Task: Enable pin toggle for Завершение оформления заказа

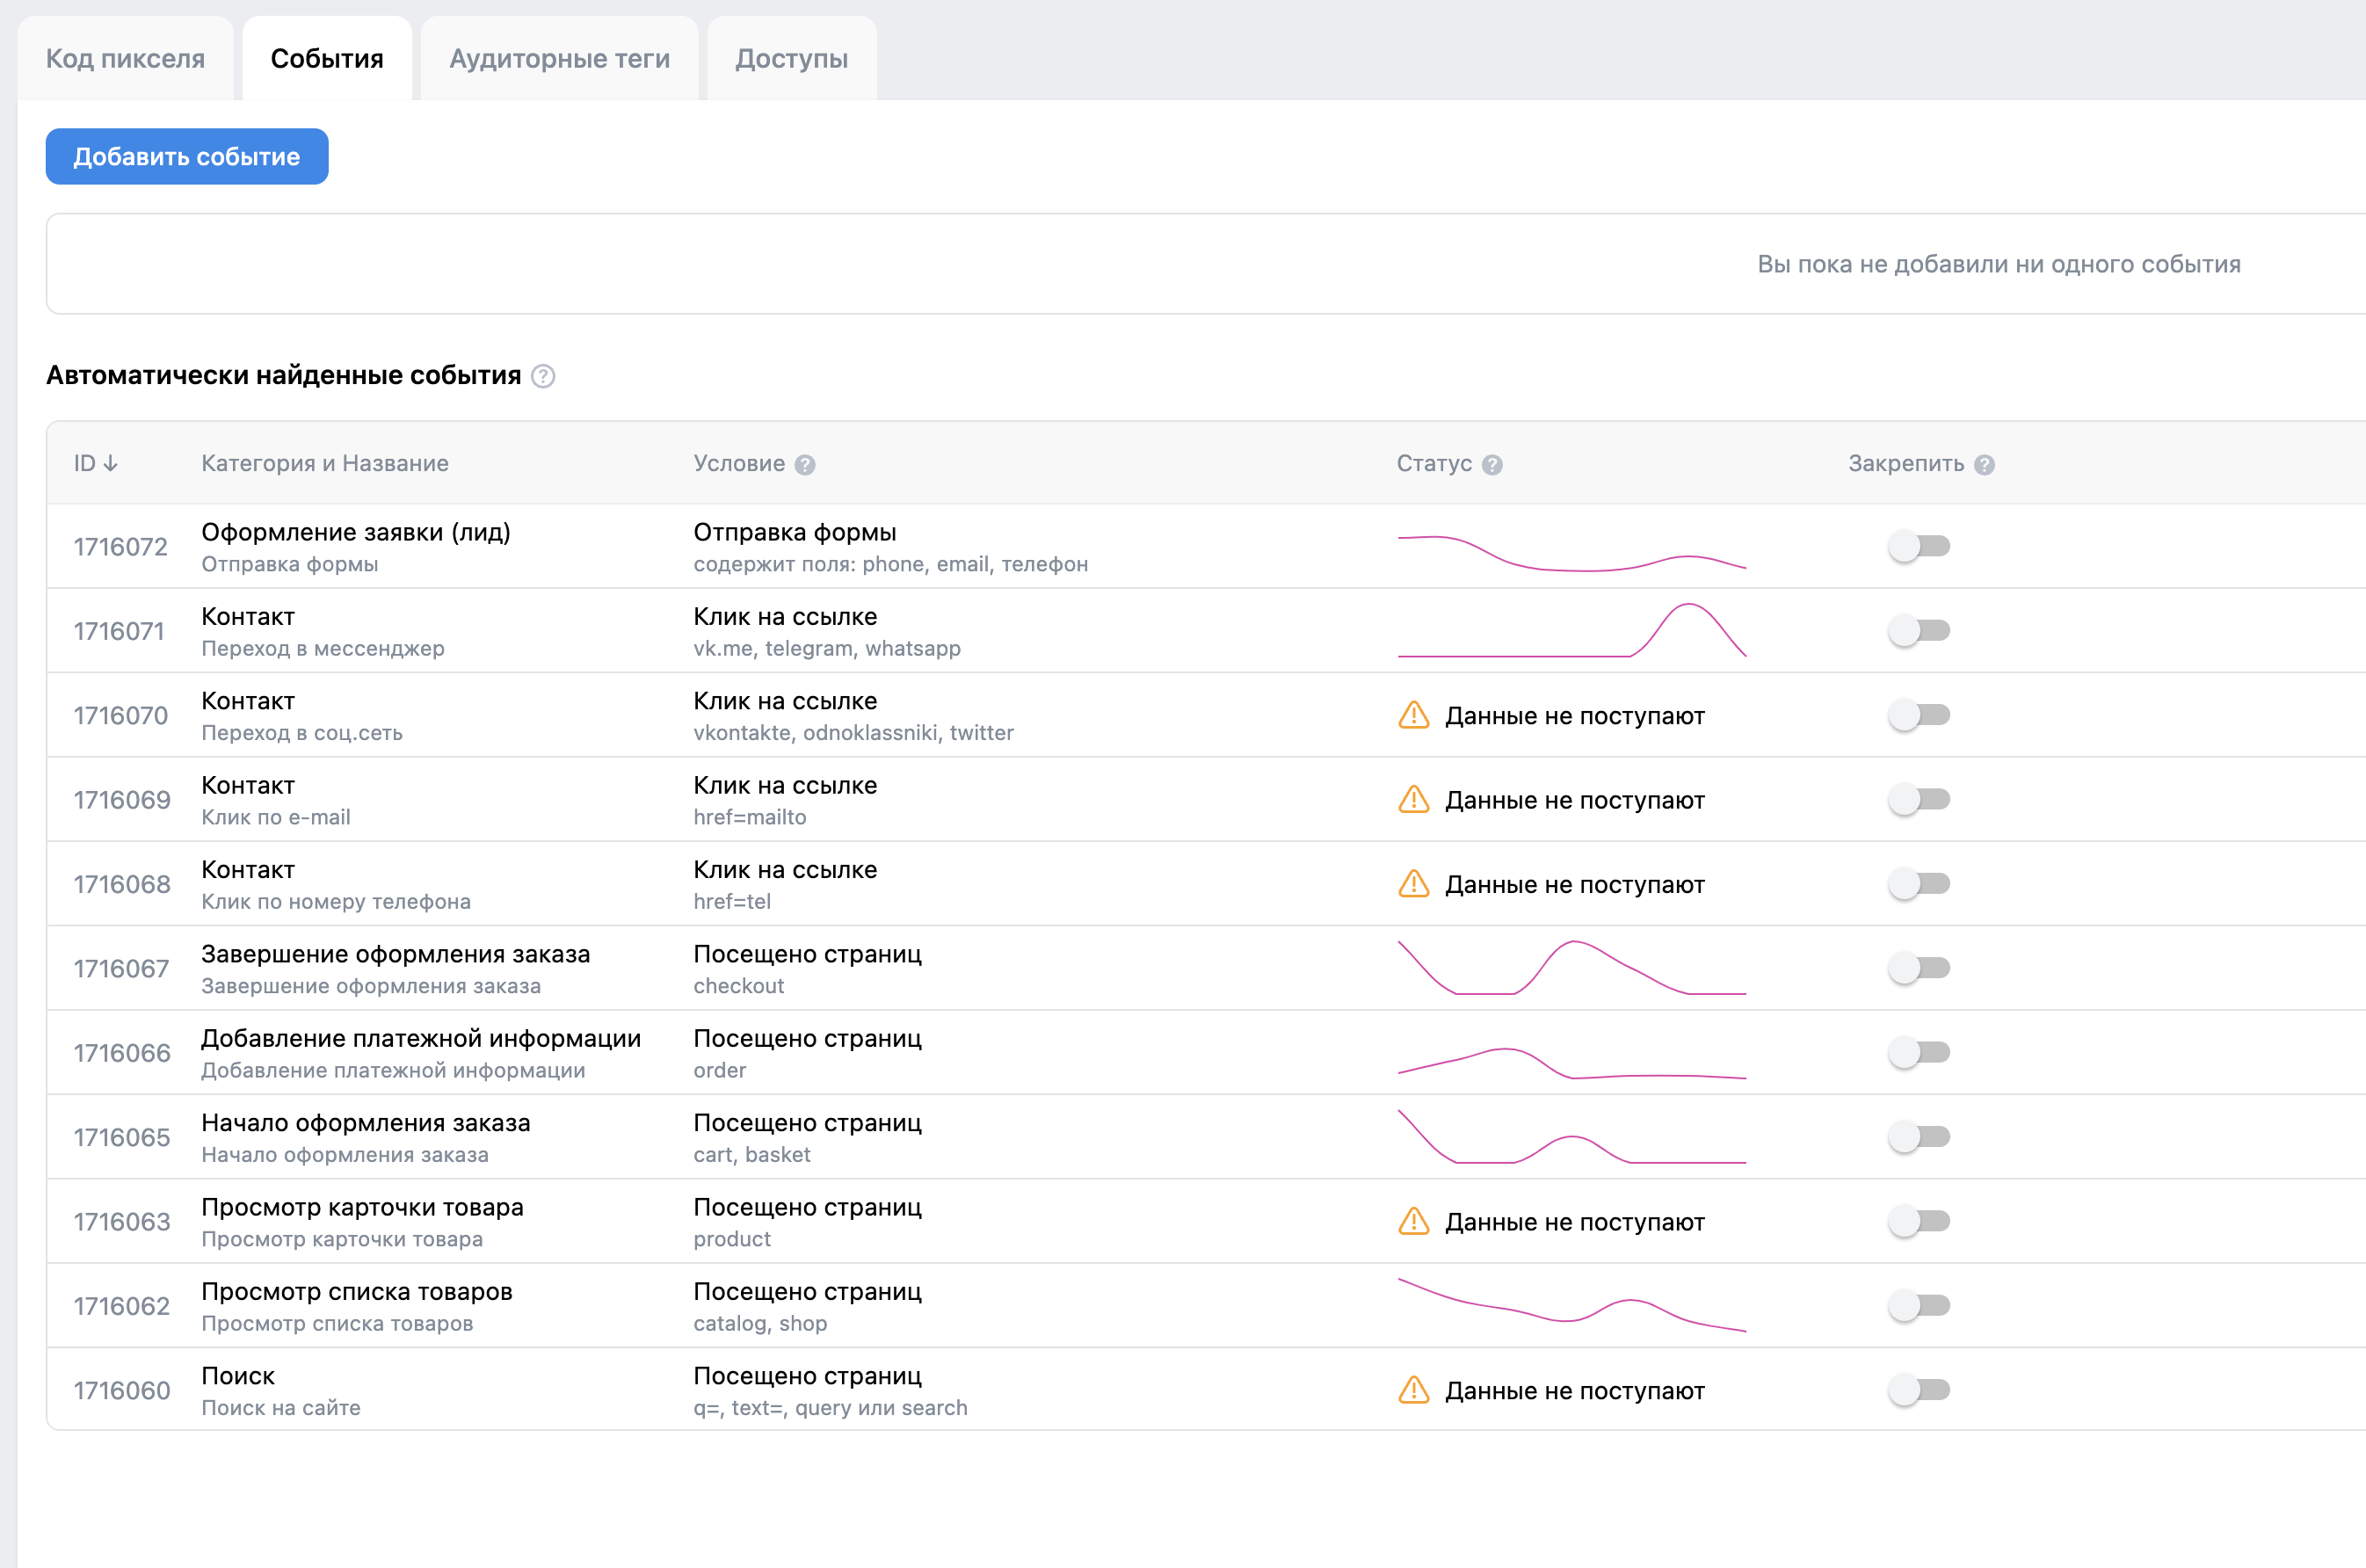Action: [x=1919, y=969]
